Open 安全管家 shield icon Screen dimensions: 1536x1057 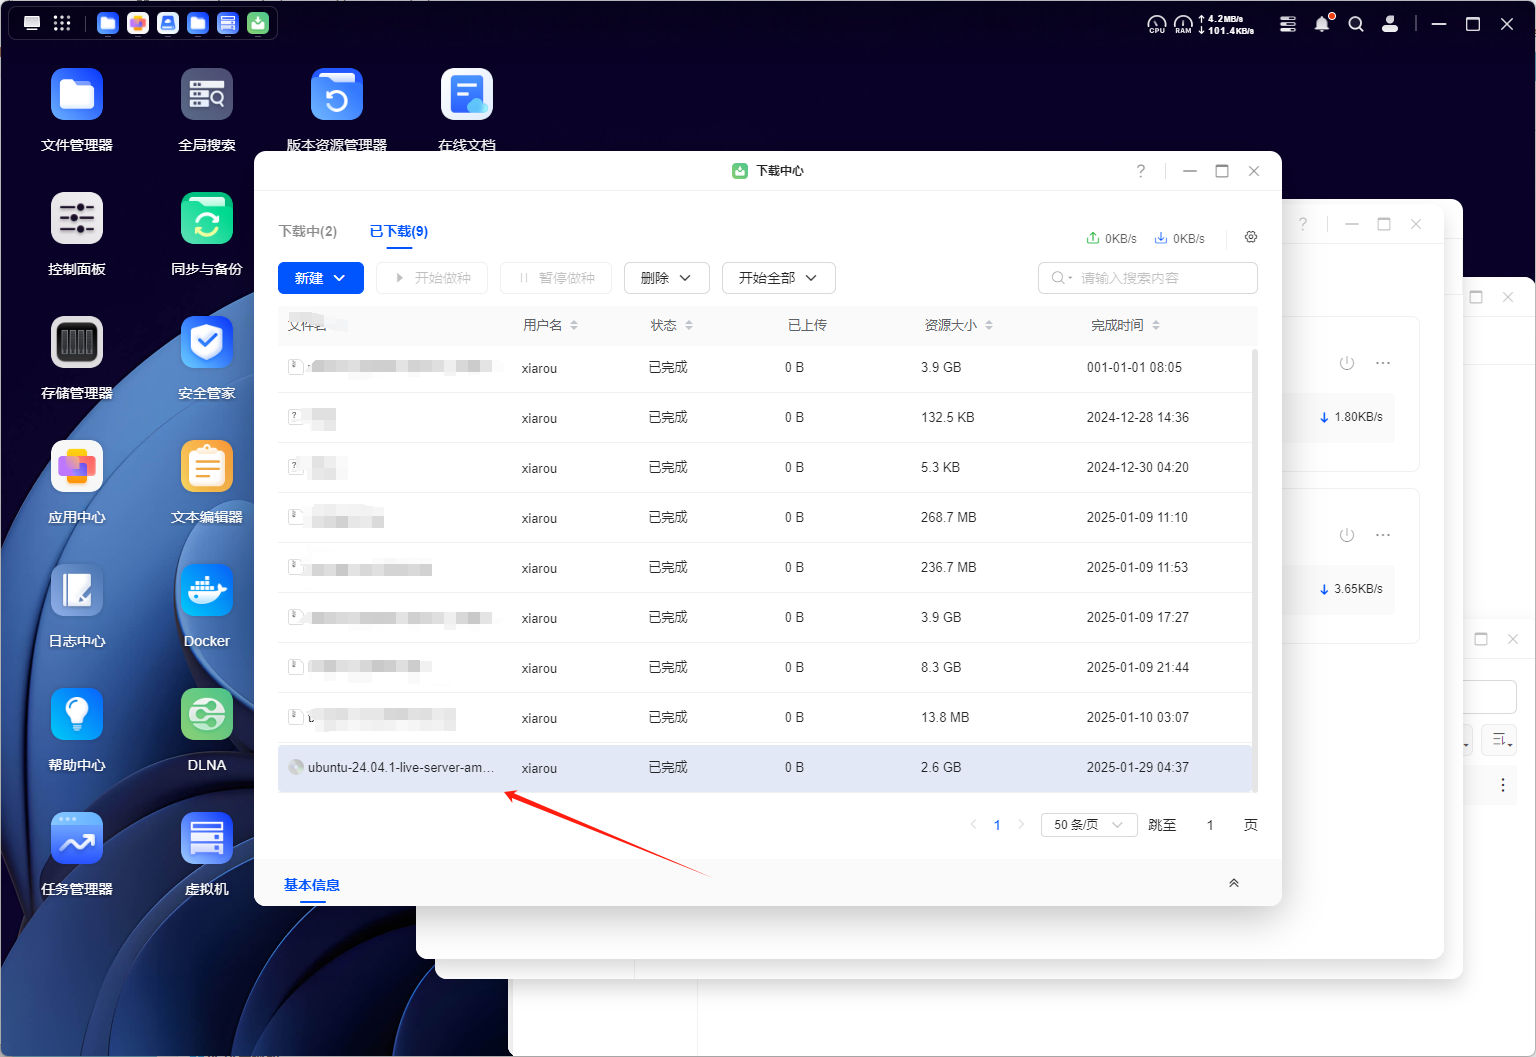[207, 343]
